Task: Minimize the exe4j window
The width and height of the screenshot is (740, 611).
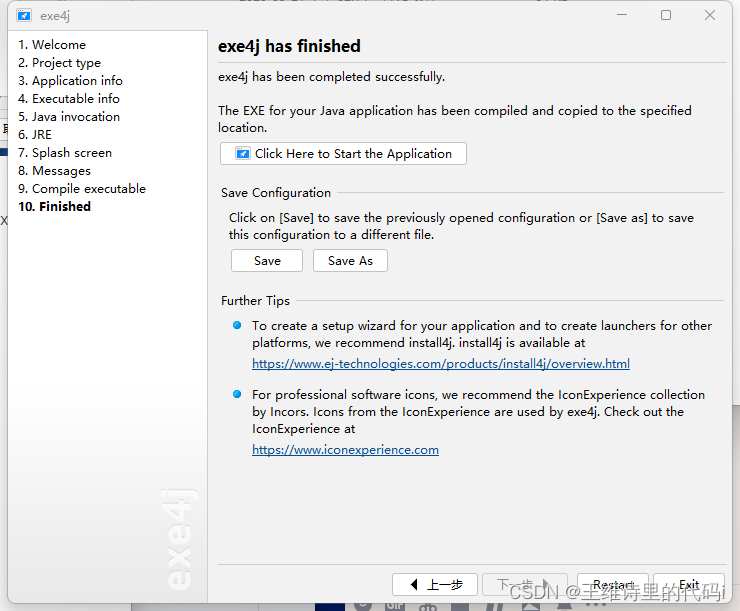Action: [x=622, y=15]
